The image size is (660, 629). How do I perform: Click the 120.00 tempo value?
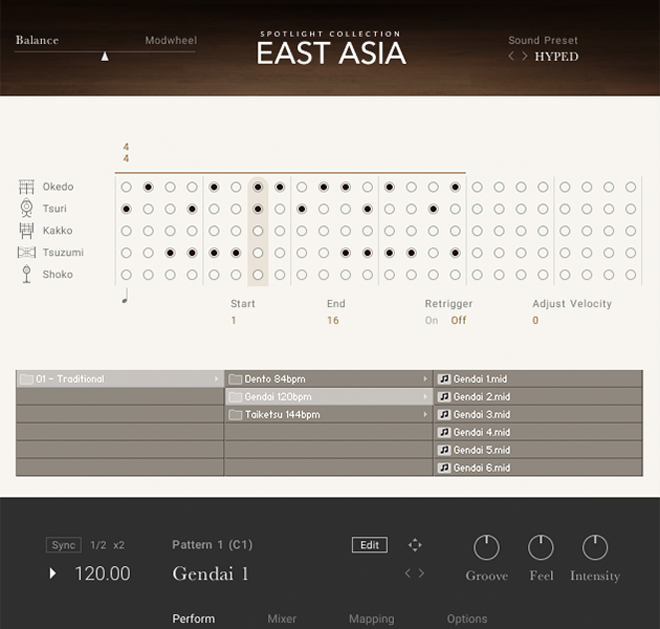tap(103, 573)
